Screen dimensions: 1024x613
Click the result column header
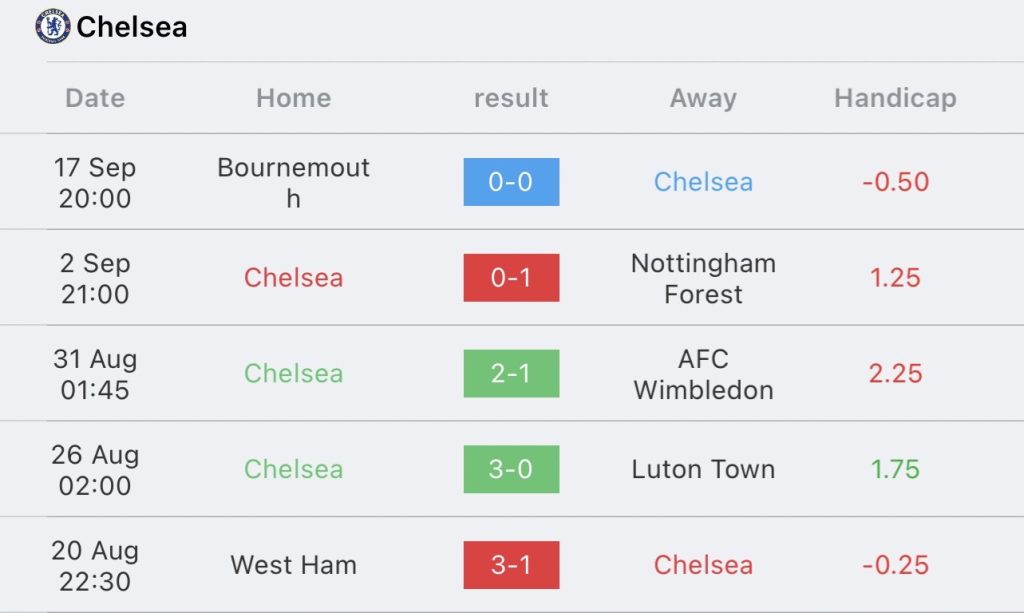(x=511, y=98)
